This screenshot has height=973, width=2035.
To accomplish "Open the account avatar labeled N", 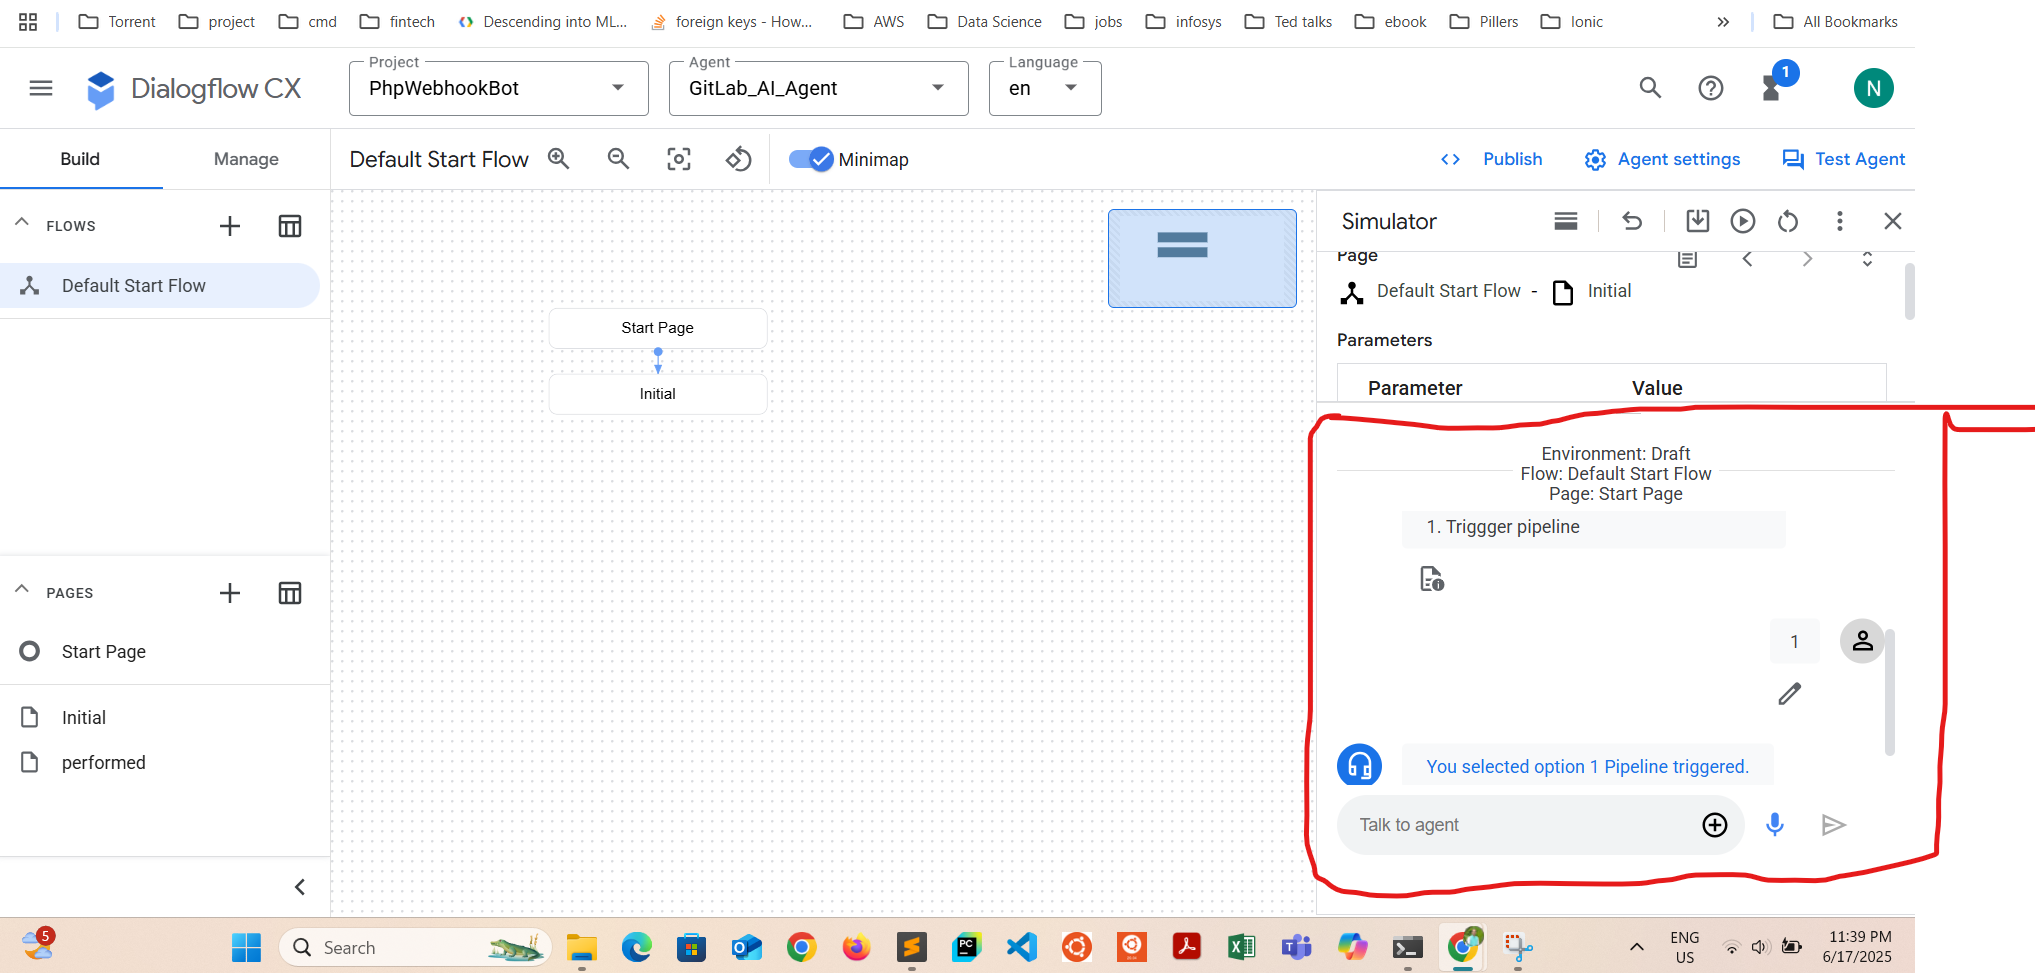I will pyautogui.click(x=1873, y=88).
